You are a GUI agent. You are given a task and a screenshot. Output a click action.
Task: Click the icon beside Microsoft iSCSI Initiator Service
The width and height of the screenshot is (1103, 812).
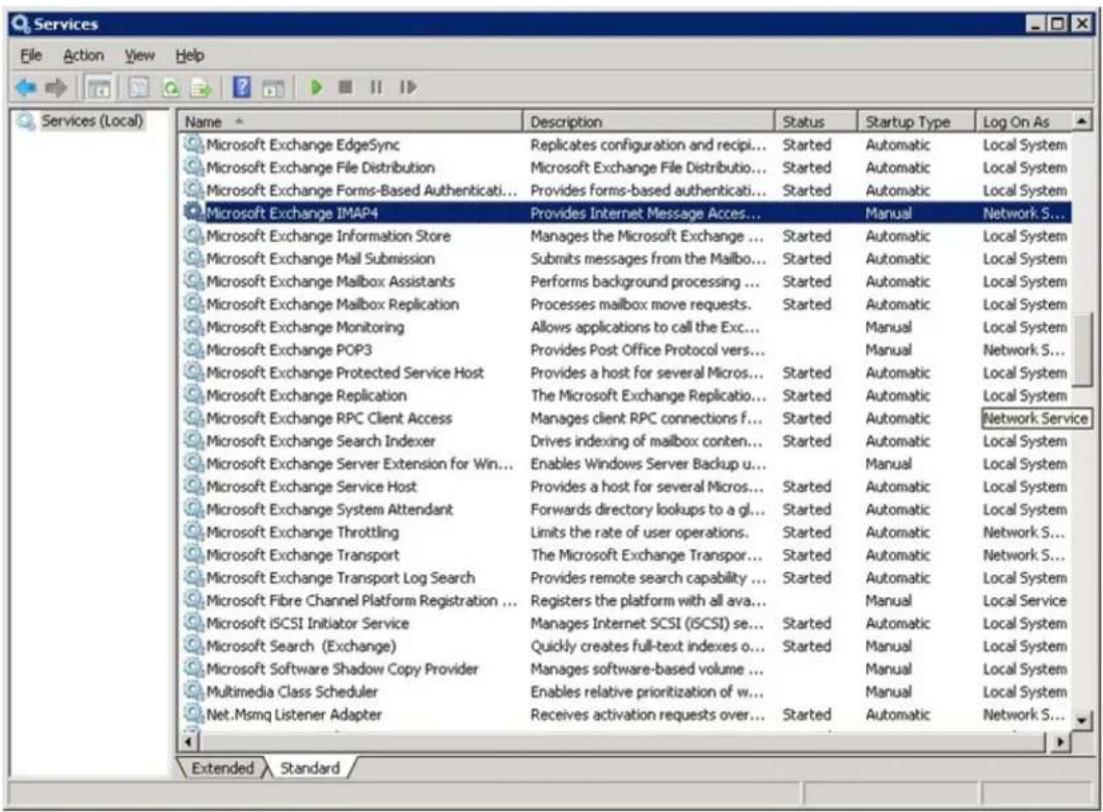pos(193,622)
